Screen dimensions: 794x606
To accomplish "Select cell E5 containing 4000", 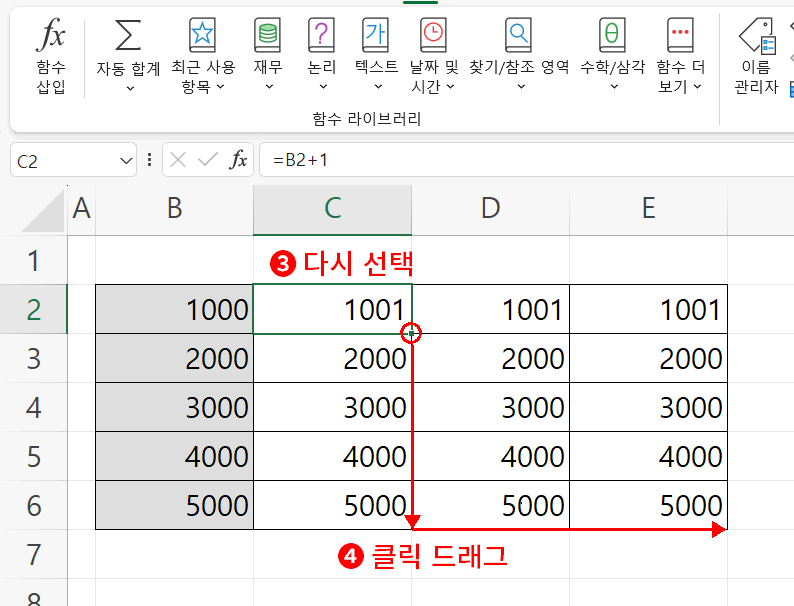I will point(648,457).
